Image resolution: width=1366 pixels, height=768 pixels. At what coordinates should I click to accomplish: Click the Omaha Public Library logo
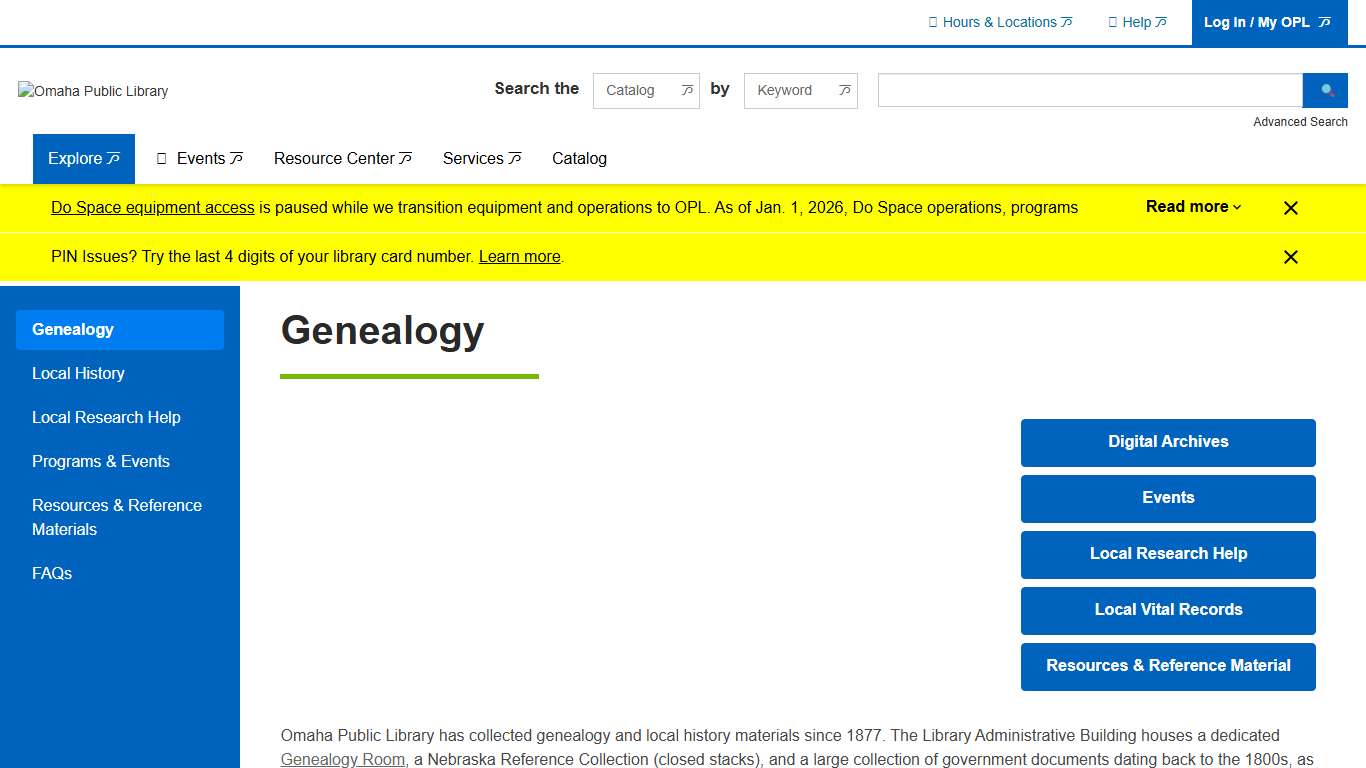92,91
